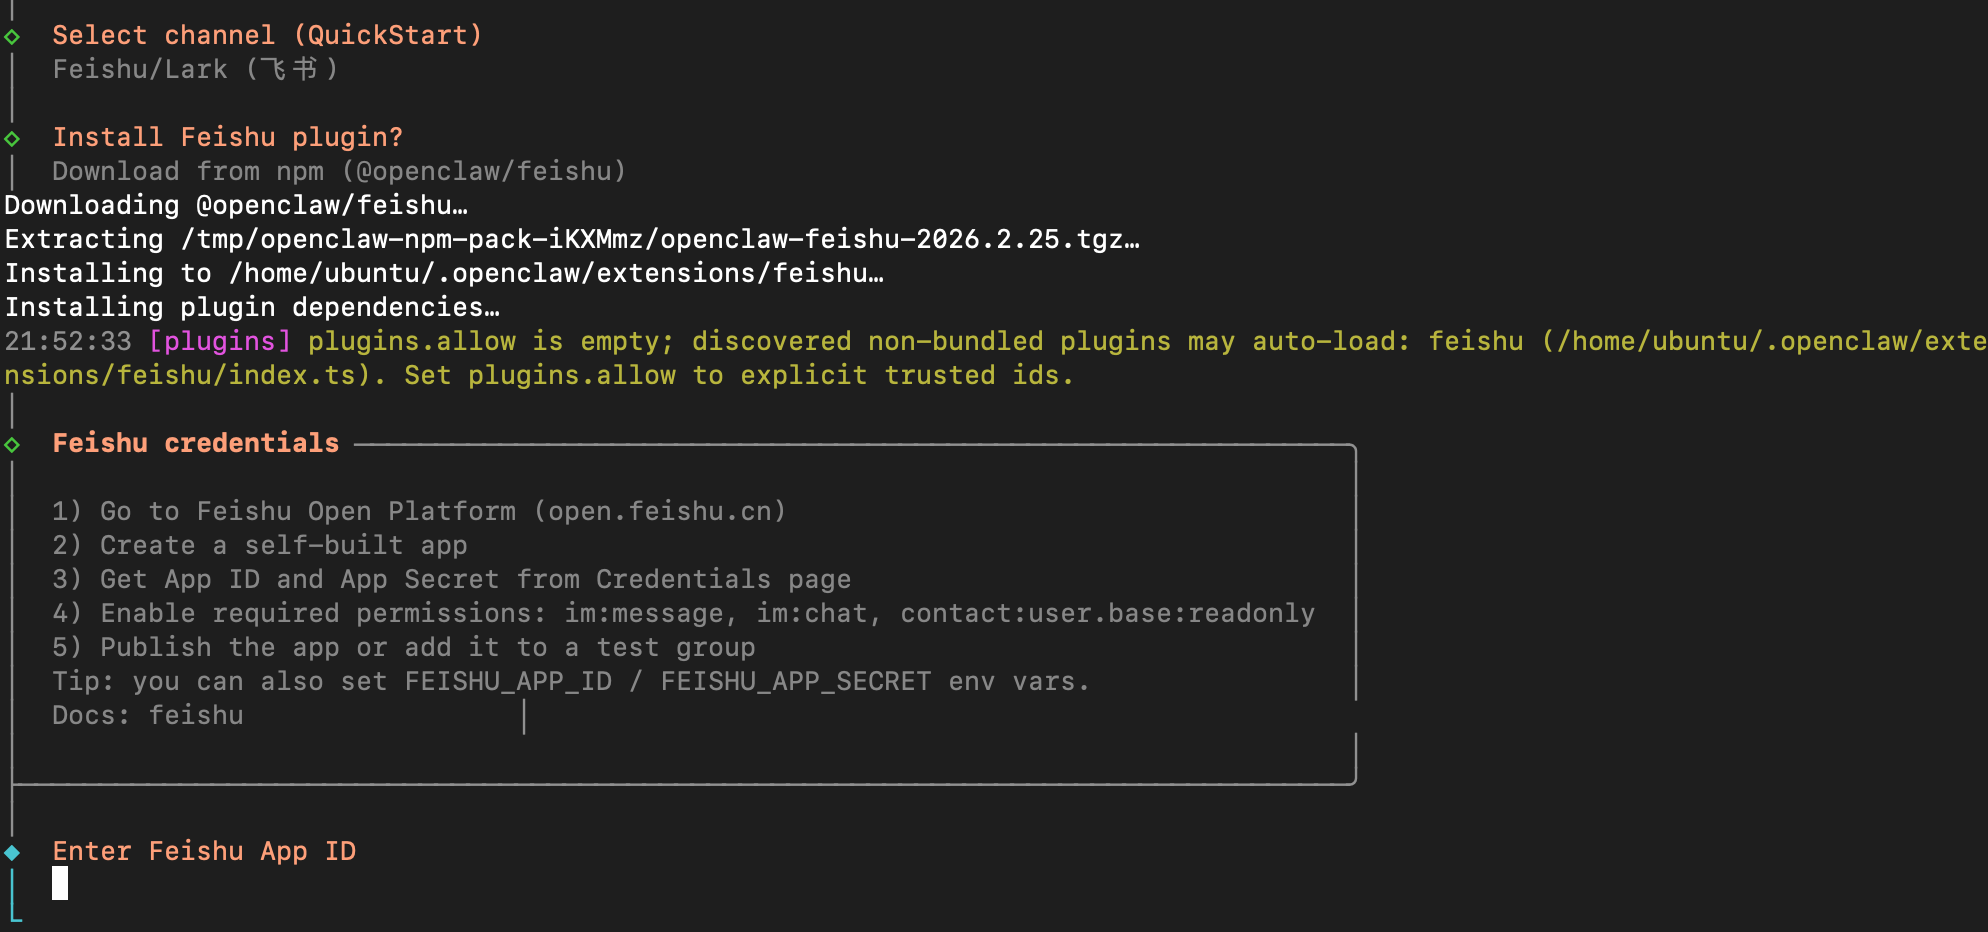The width and height of the screenshot is (1988, 932).
Task: Click the FEISHU_APP_SECRET variable name
Action: click(796, 682)
